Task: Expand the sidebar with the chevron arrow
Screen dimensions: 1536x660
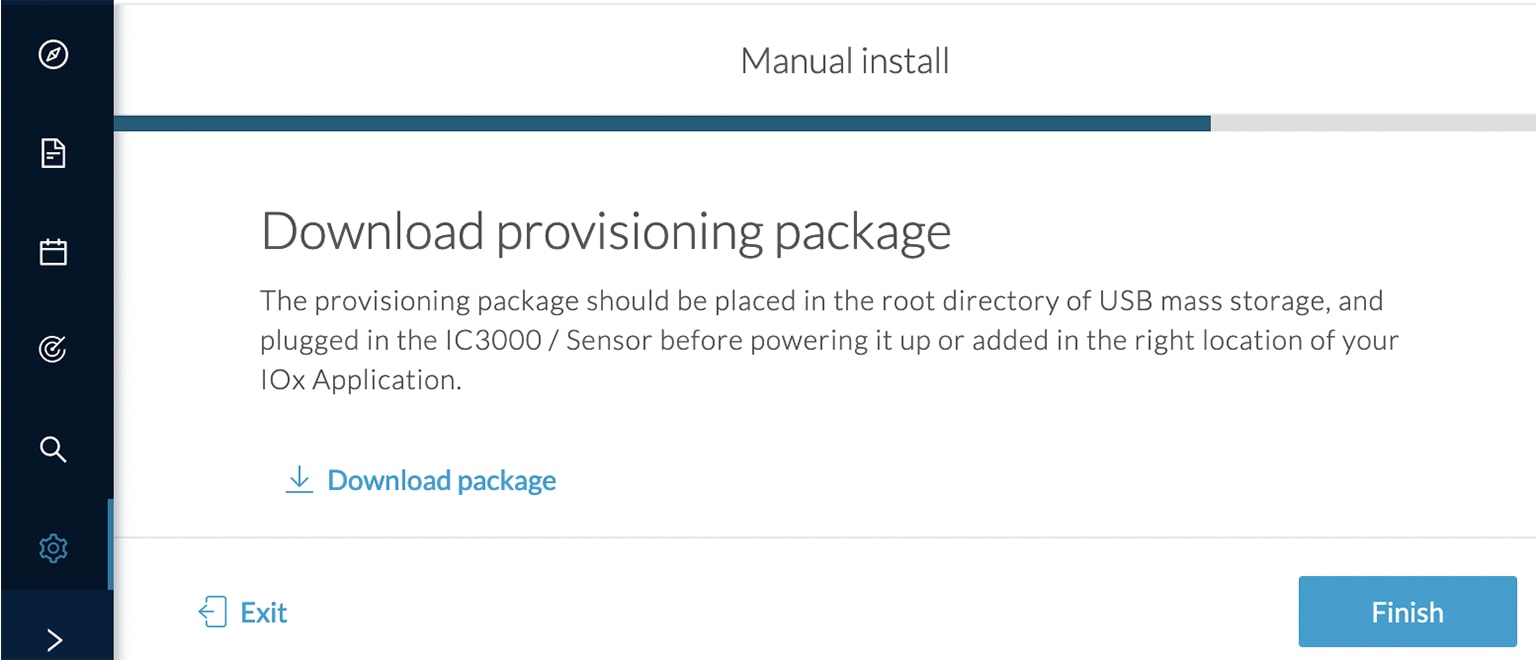Action: point(55,640)
